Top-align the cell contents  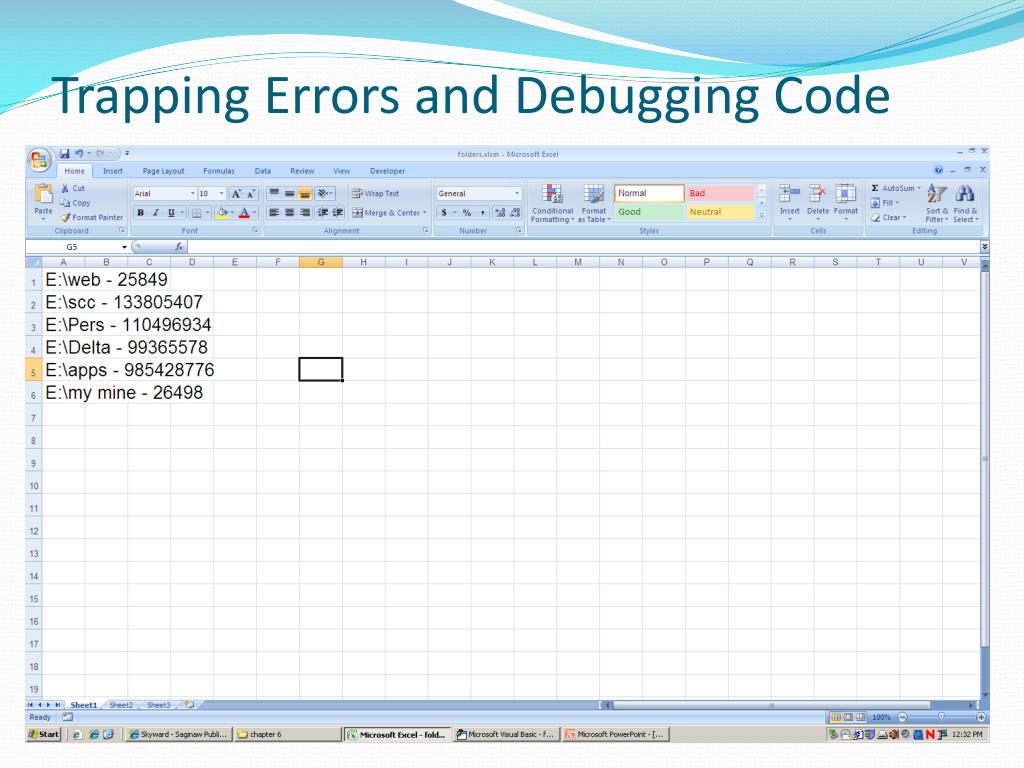pyautogui.click(x=274, y=193)
